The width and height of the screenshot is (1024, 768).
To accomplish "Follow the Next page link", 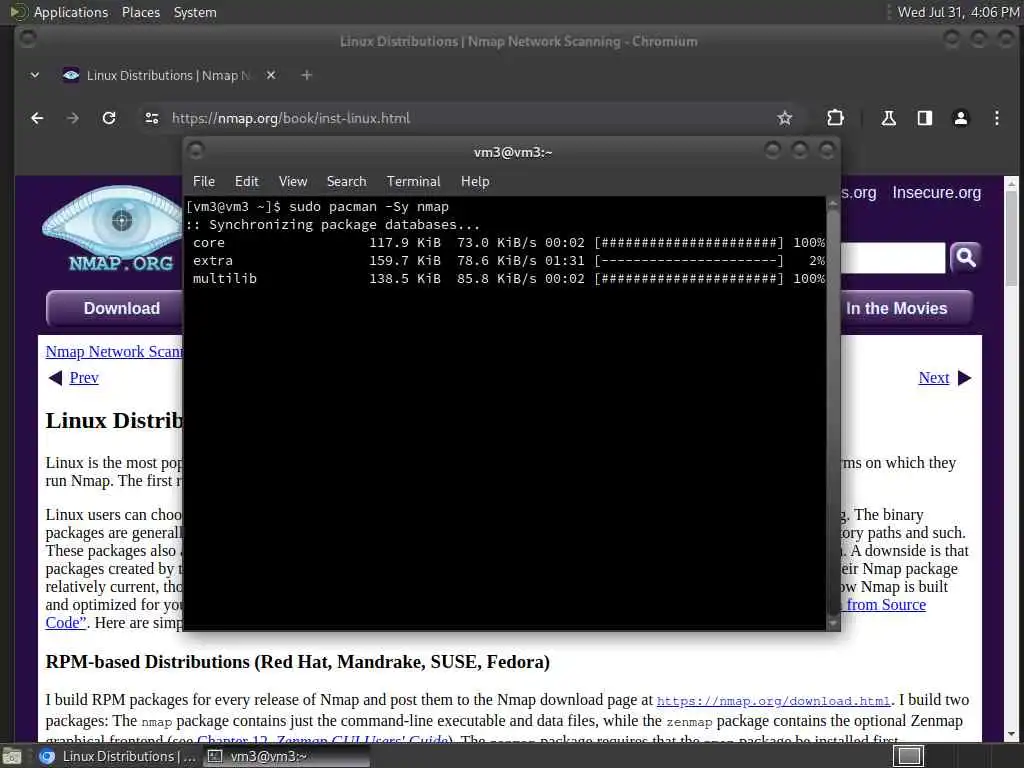I will coord(934,378).
